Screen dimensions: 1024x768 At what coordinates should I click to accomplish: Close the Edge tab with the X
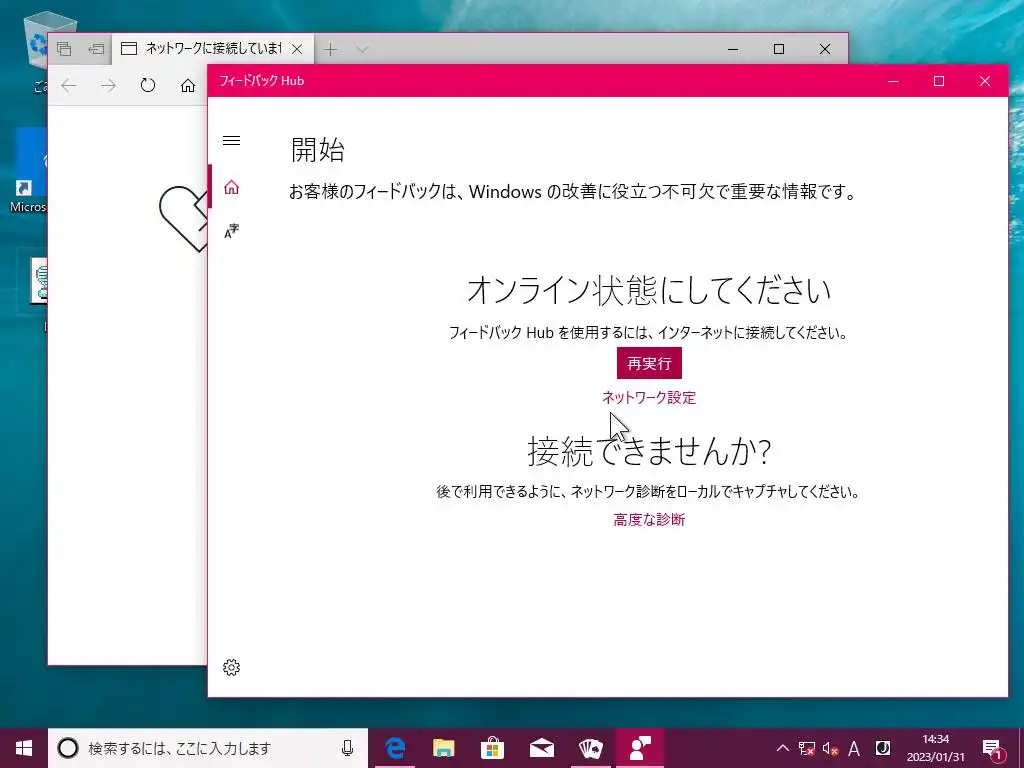click(x=297, y=49)
